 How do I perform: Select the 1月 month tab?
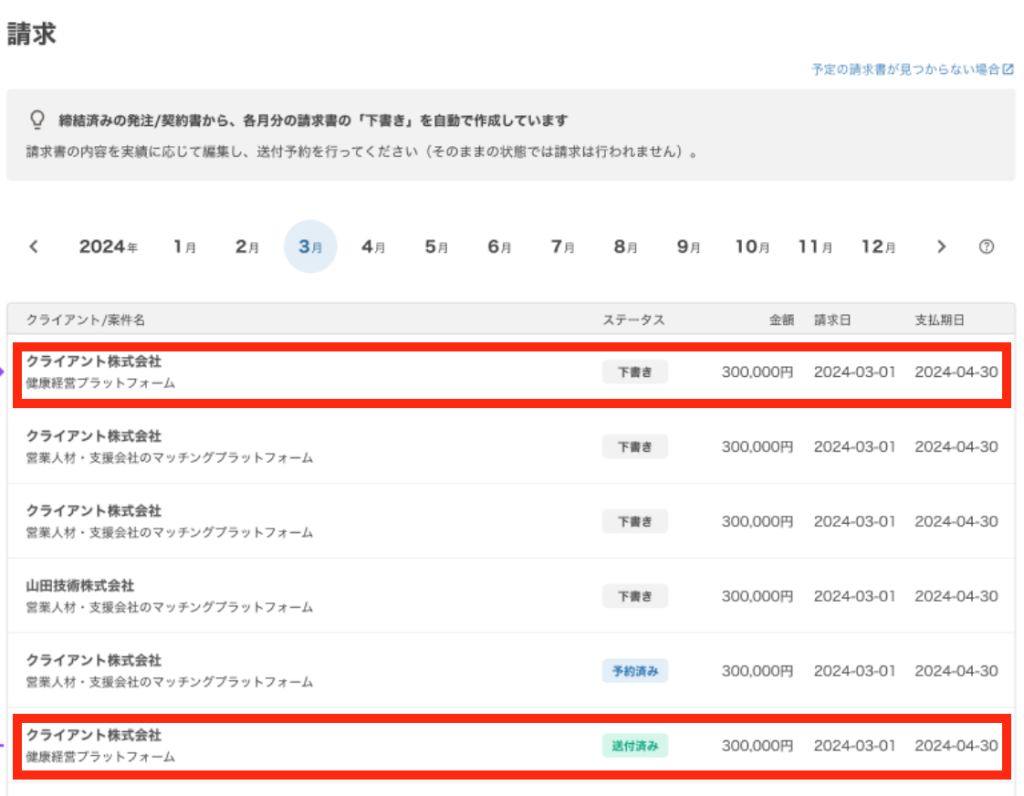(184, 247)
